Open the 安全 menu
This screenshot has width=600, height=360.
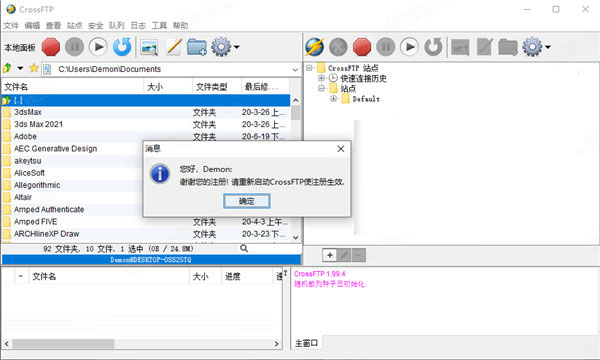[x=96, y=26]
